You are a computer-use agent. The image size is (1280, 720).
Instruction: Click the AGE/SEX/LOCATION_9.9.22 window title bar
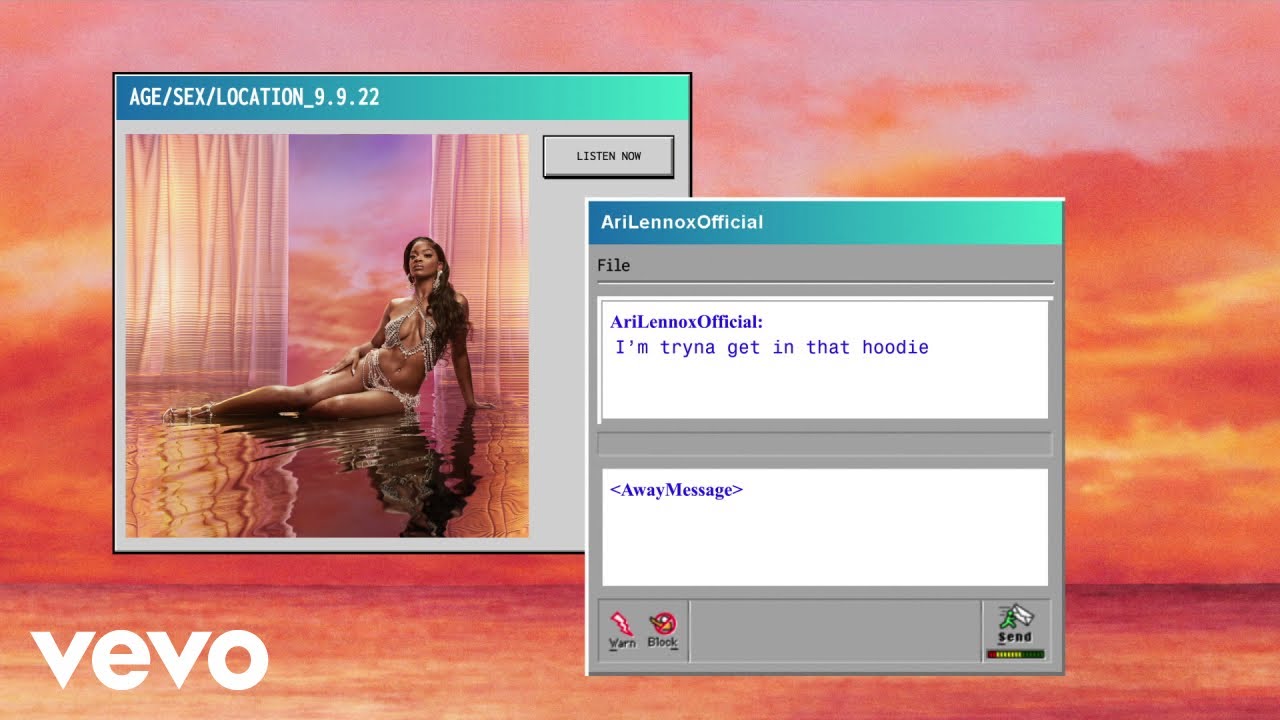(402, 98)
